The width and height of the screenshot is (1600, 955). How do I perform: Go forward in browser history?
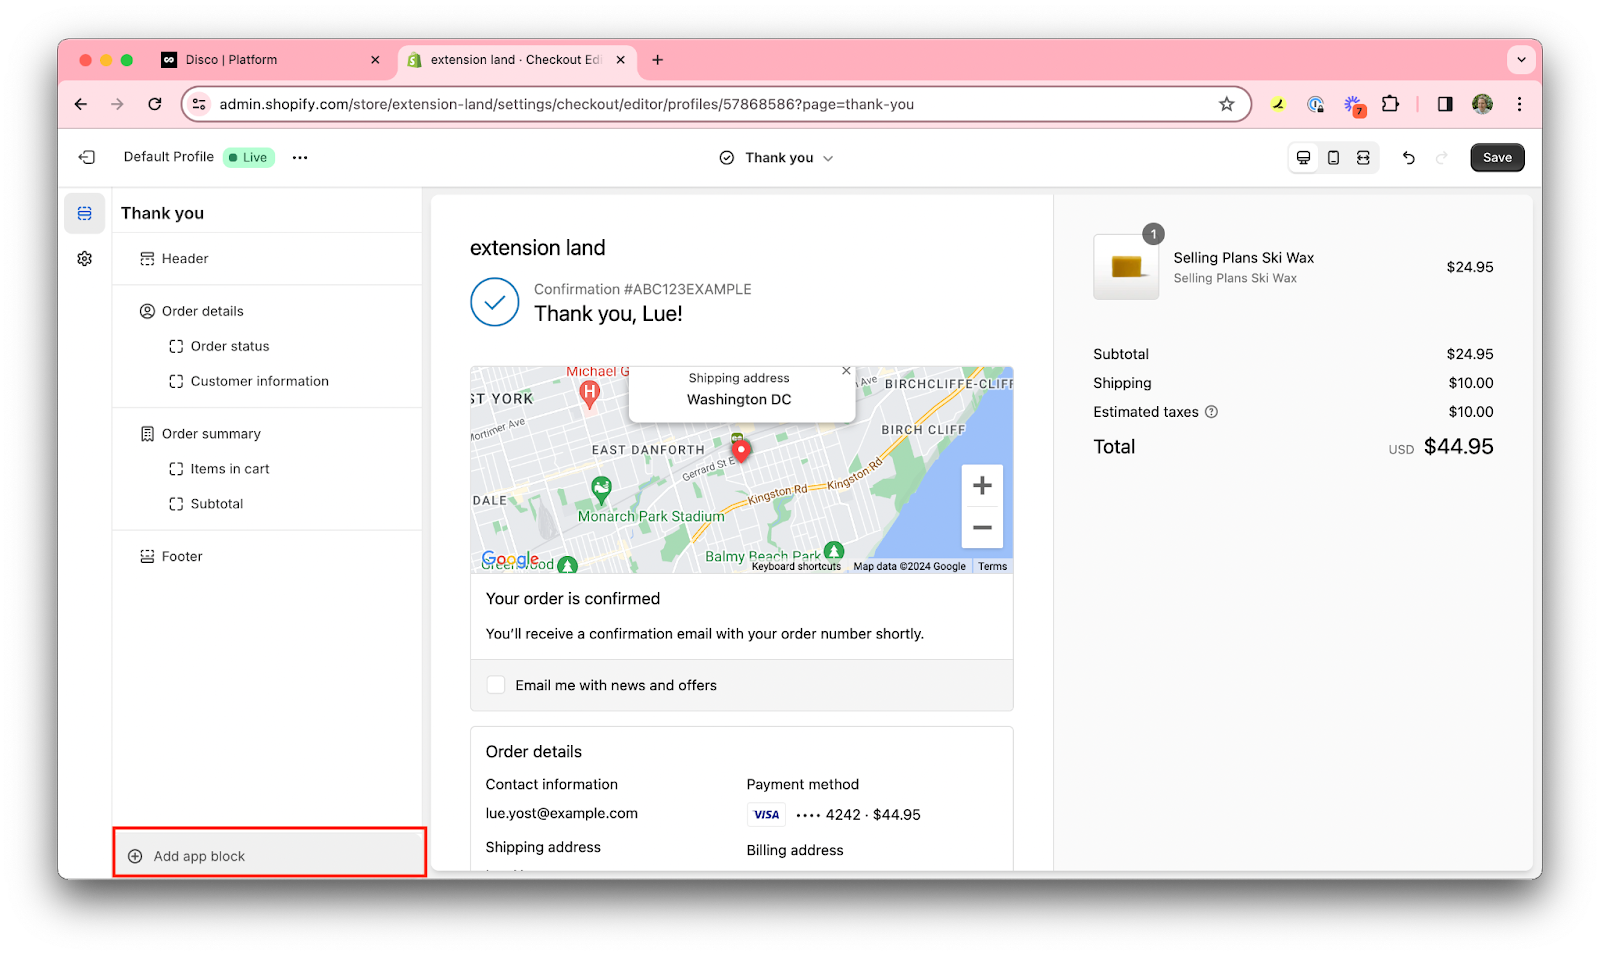pyautogui.click(x=118, y=104)
